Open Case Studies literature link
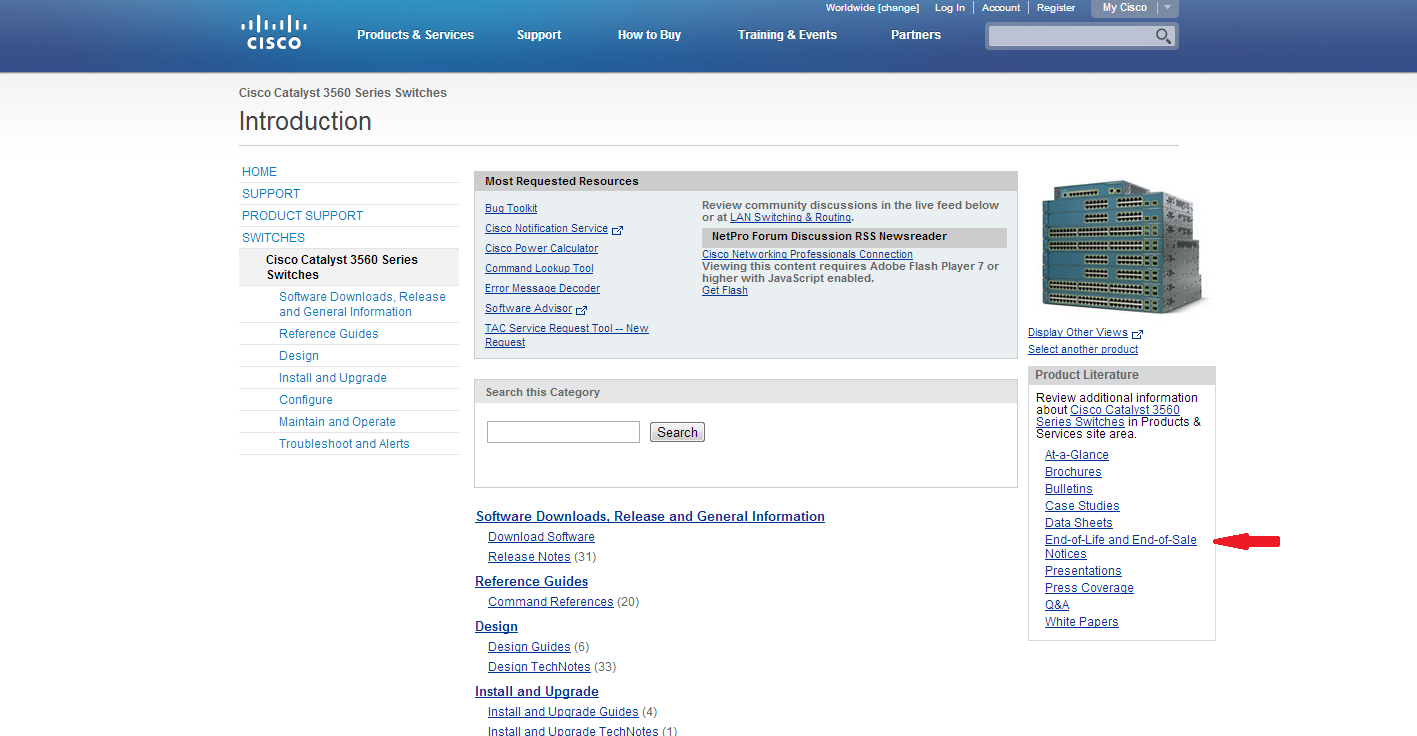The width and height of the screenshot is (1417, 736). 1082,506
